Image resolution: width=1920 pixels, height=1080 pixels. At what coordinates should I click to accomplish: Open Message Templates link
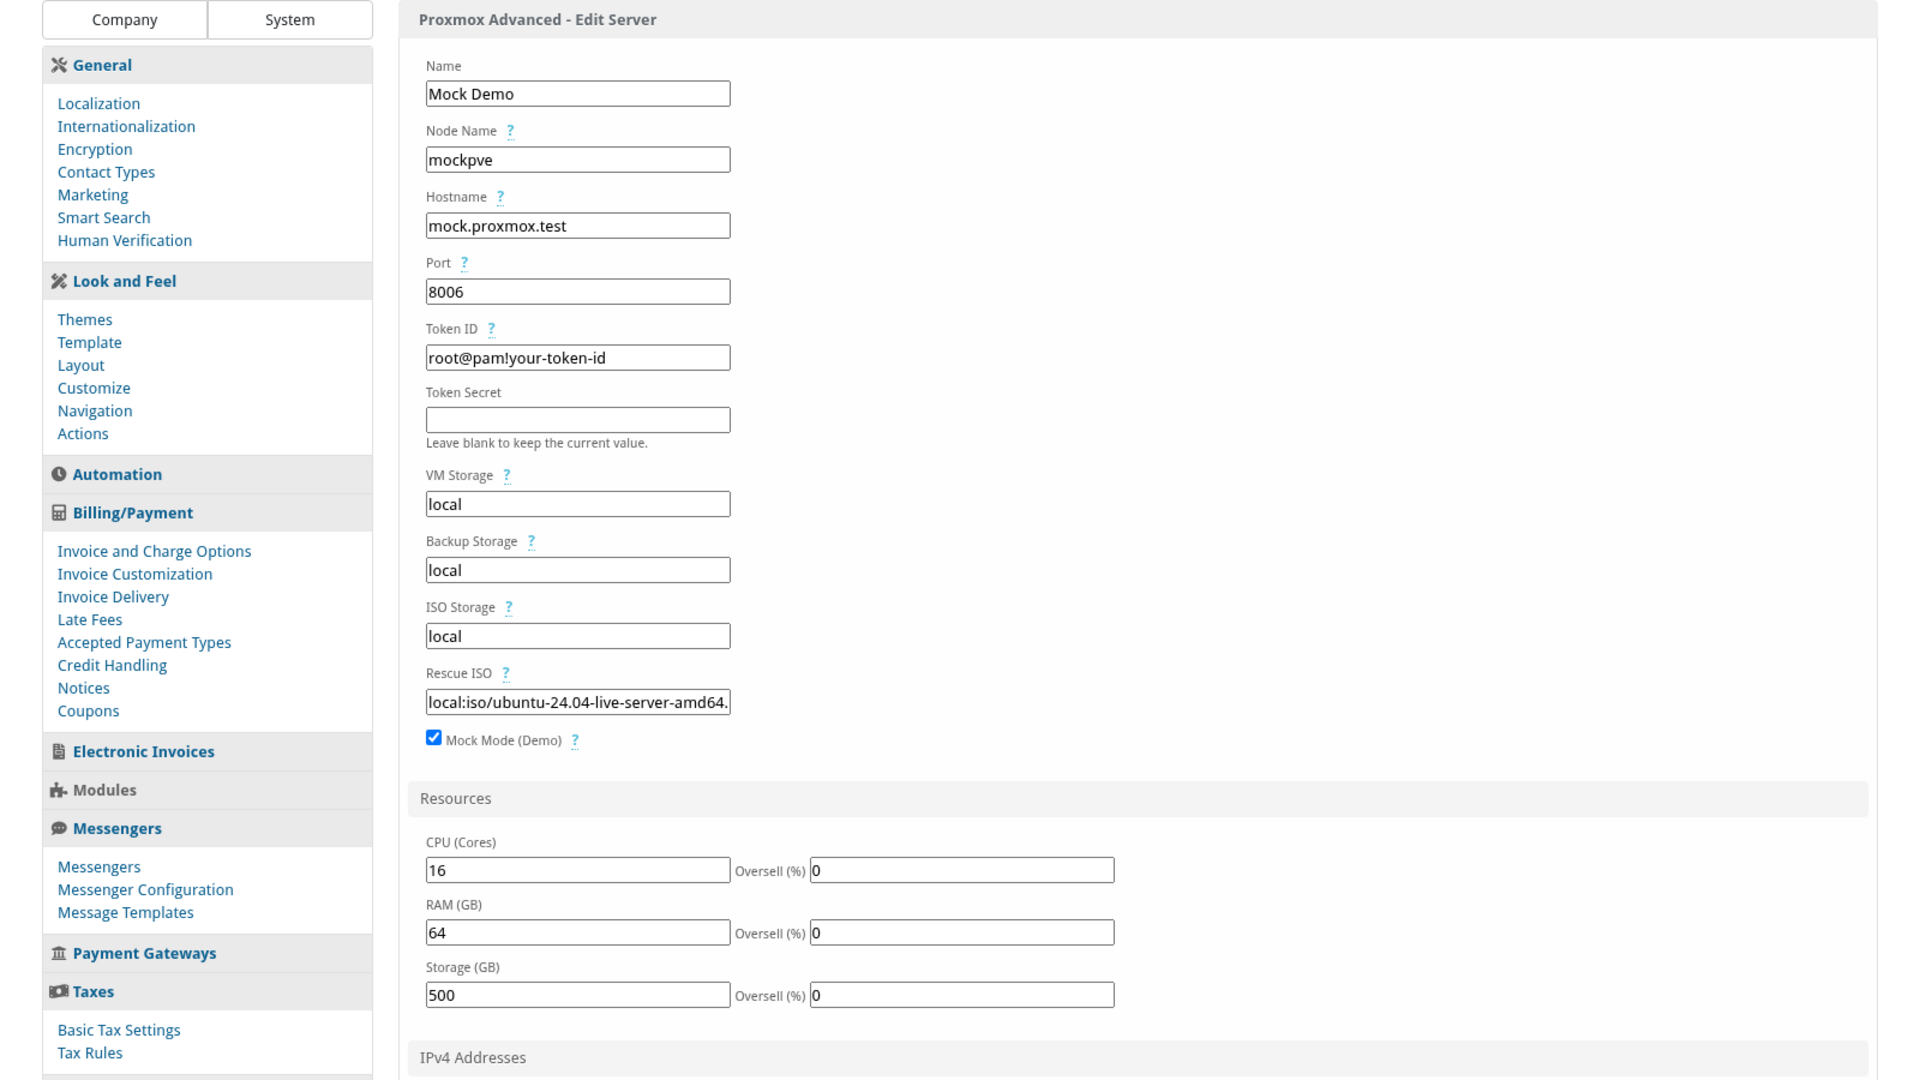(126, 913)
